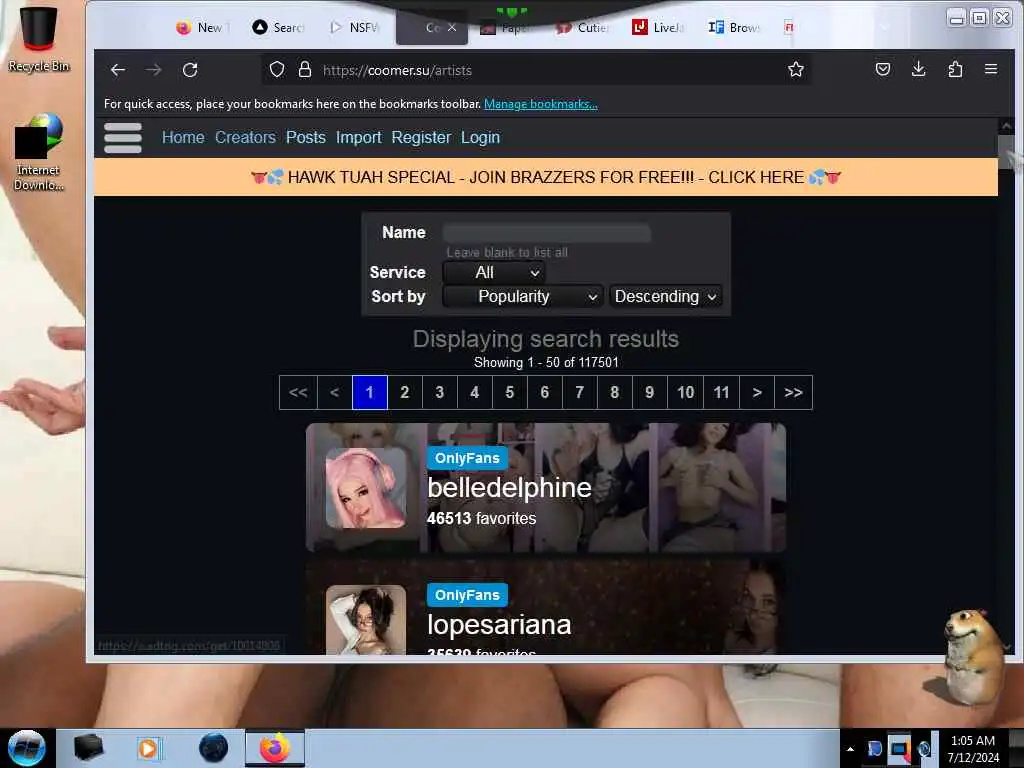Click the Manage bookmarks link

(540, 104)
